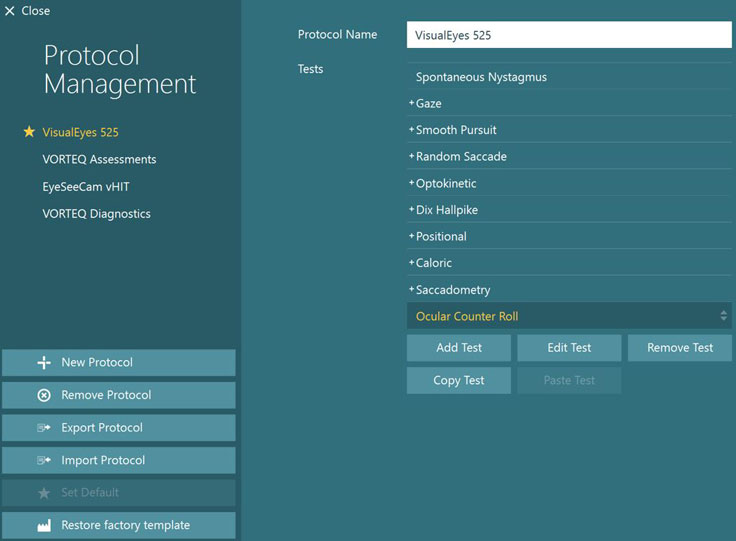Click the Import Protocol label
The height and width of the screenshot is (541, 736).
click(103, 460)
